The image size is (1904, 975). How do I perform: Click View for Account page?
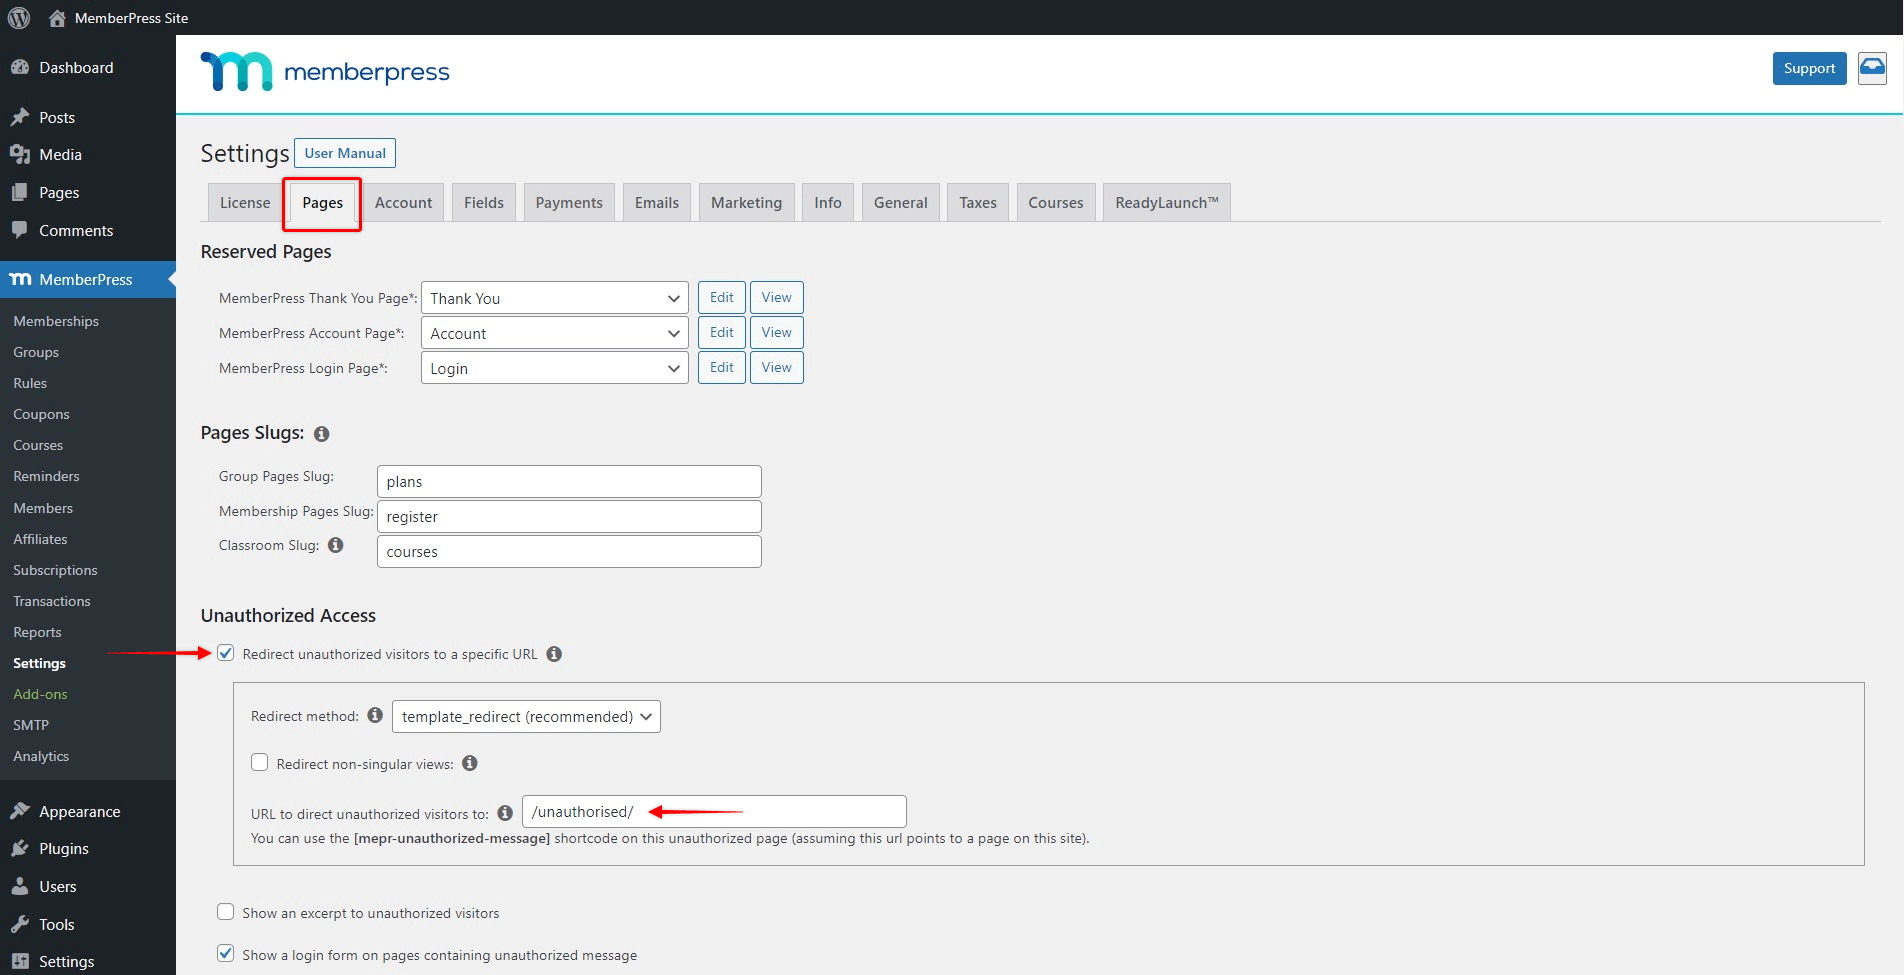click(x=777, y=332)
